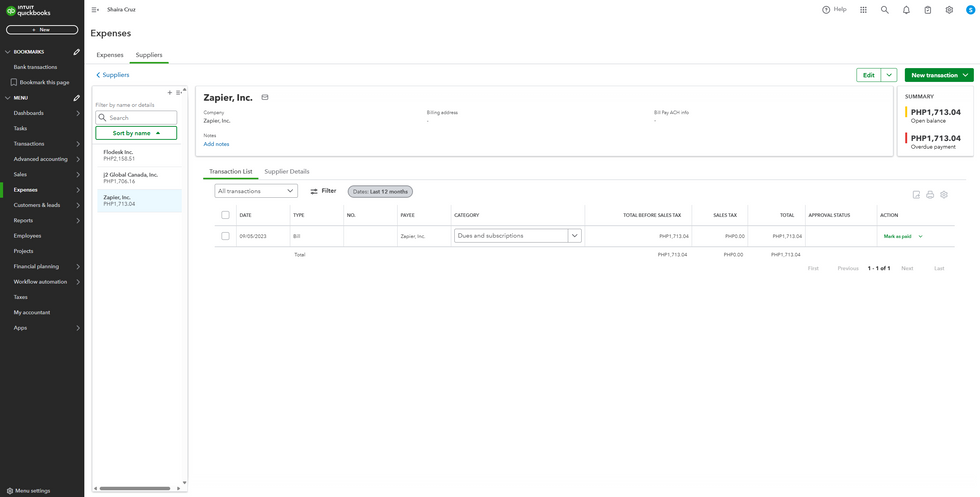Viewport: 980px width, 497px height.
Task: Click the QuickBooks logo
Action: (x=28, y=10)
